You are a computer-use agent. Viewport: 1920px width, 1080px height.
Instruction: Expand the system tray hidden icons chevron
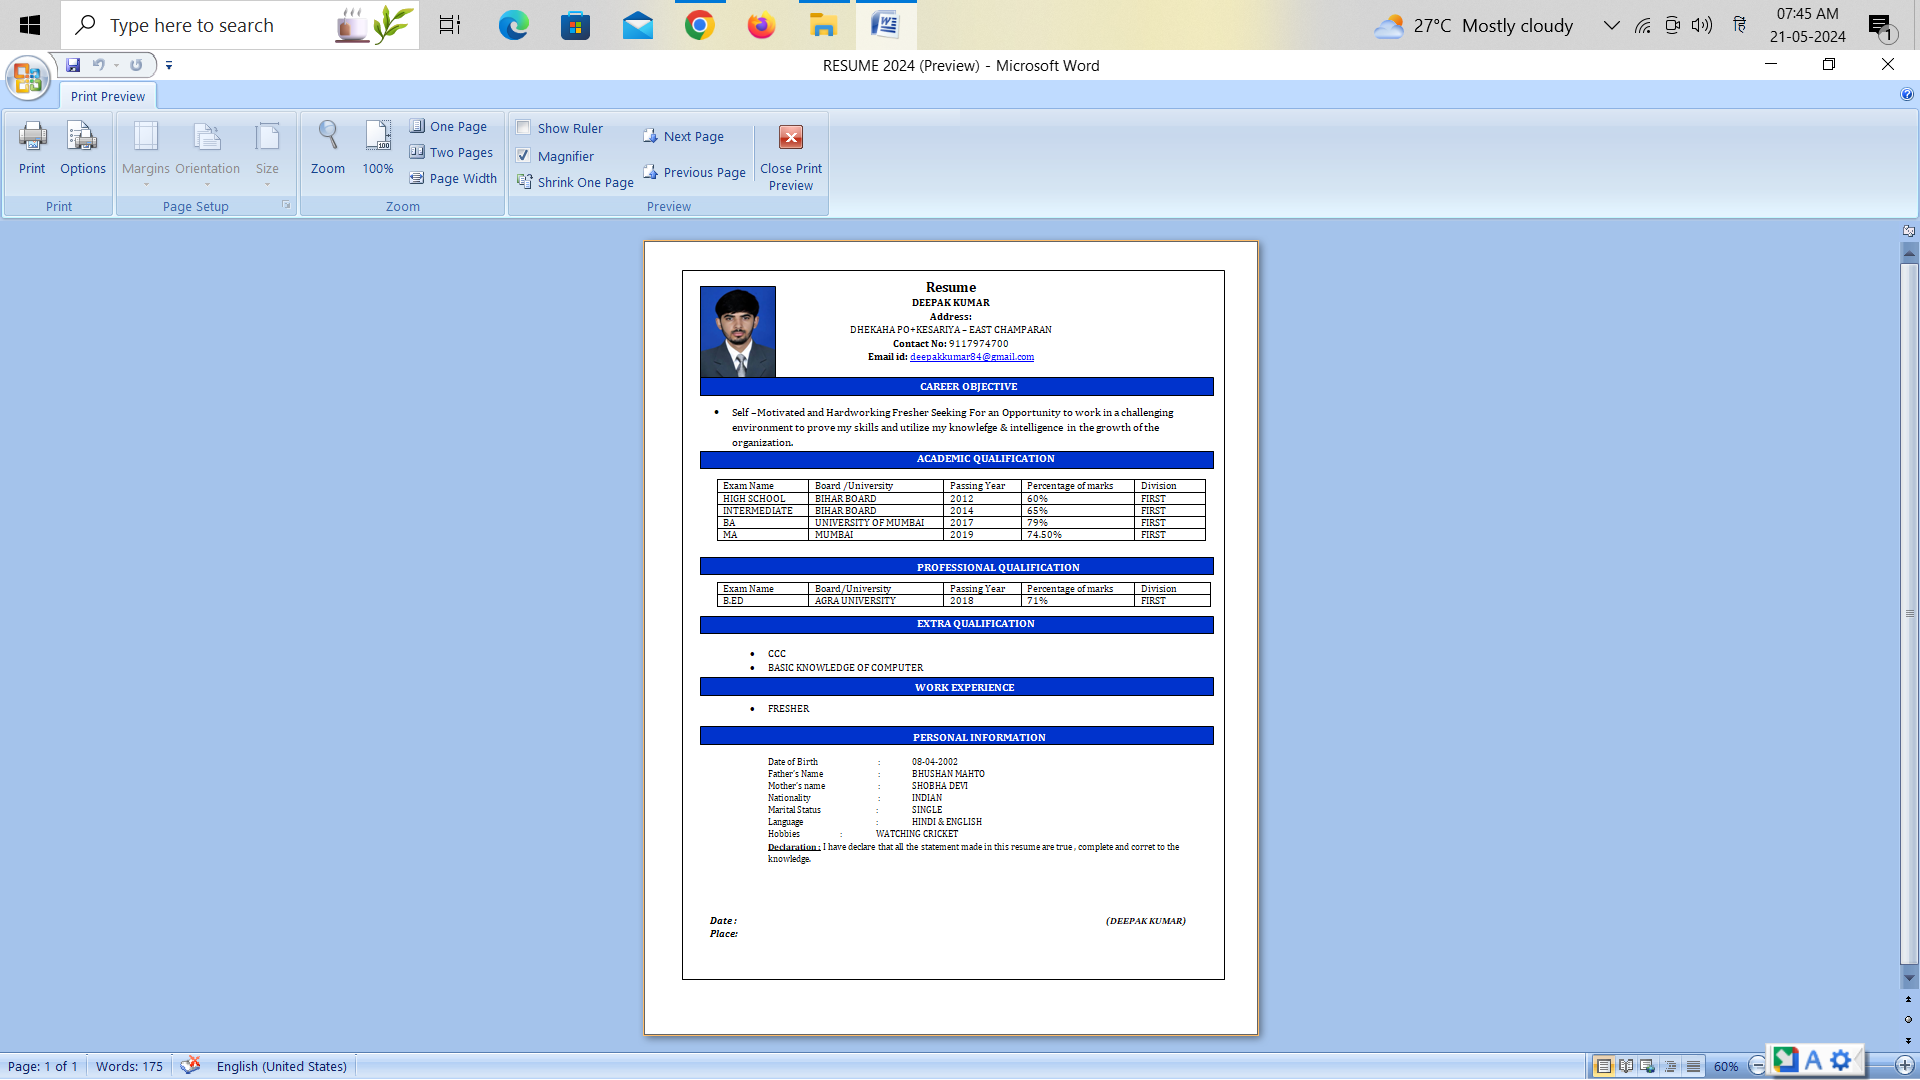point(1611,25)
